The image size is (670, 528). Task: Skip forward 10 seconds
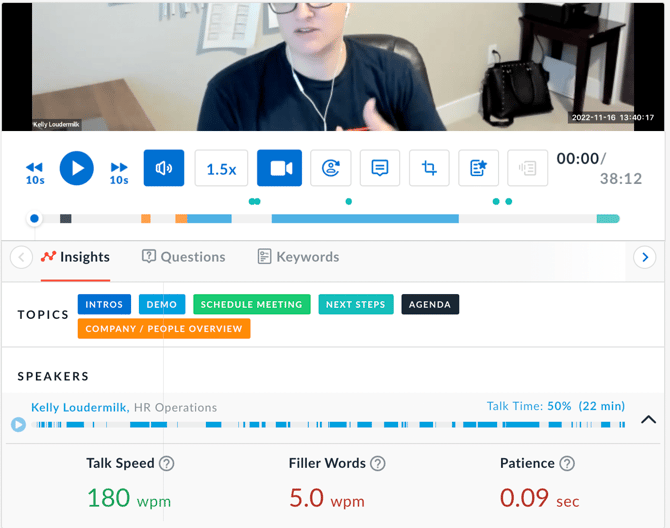119,172
